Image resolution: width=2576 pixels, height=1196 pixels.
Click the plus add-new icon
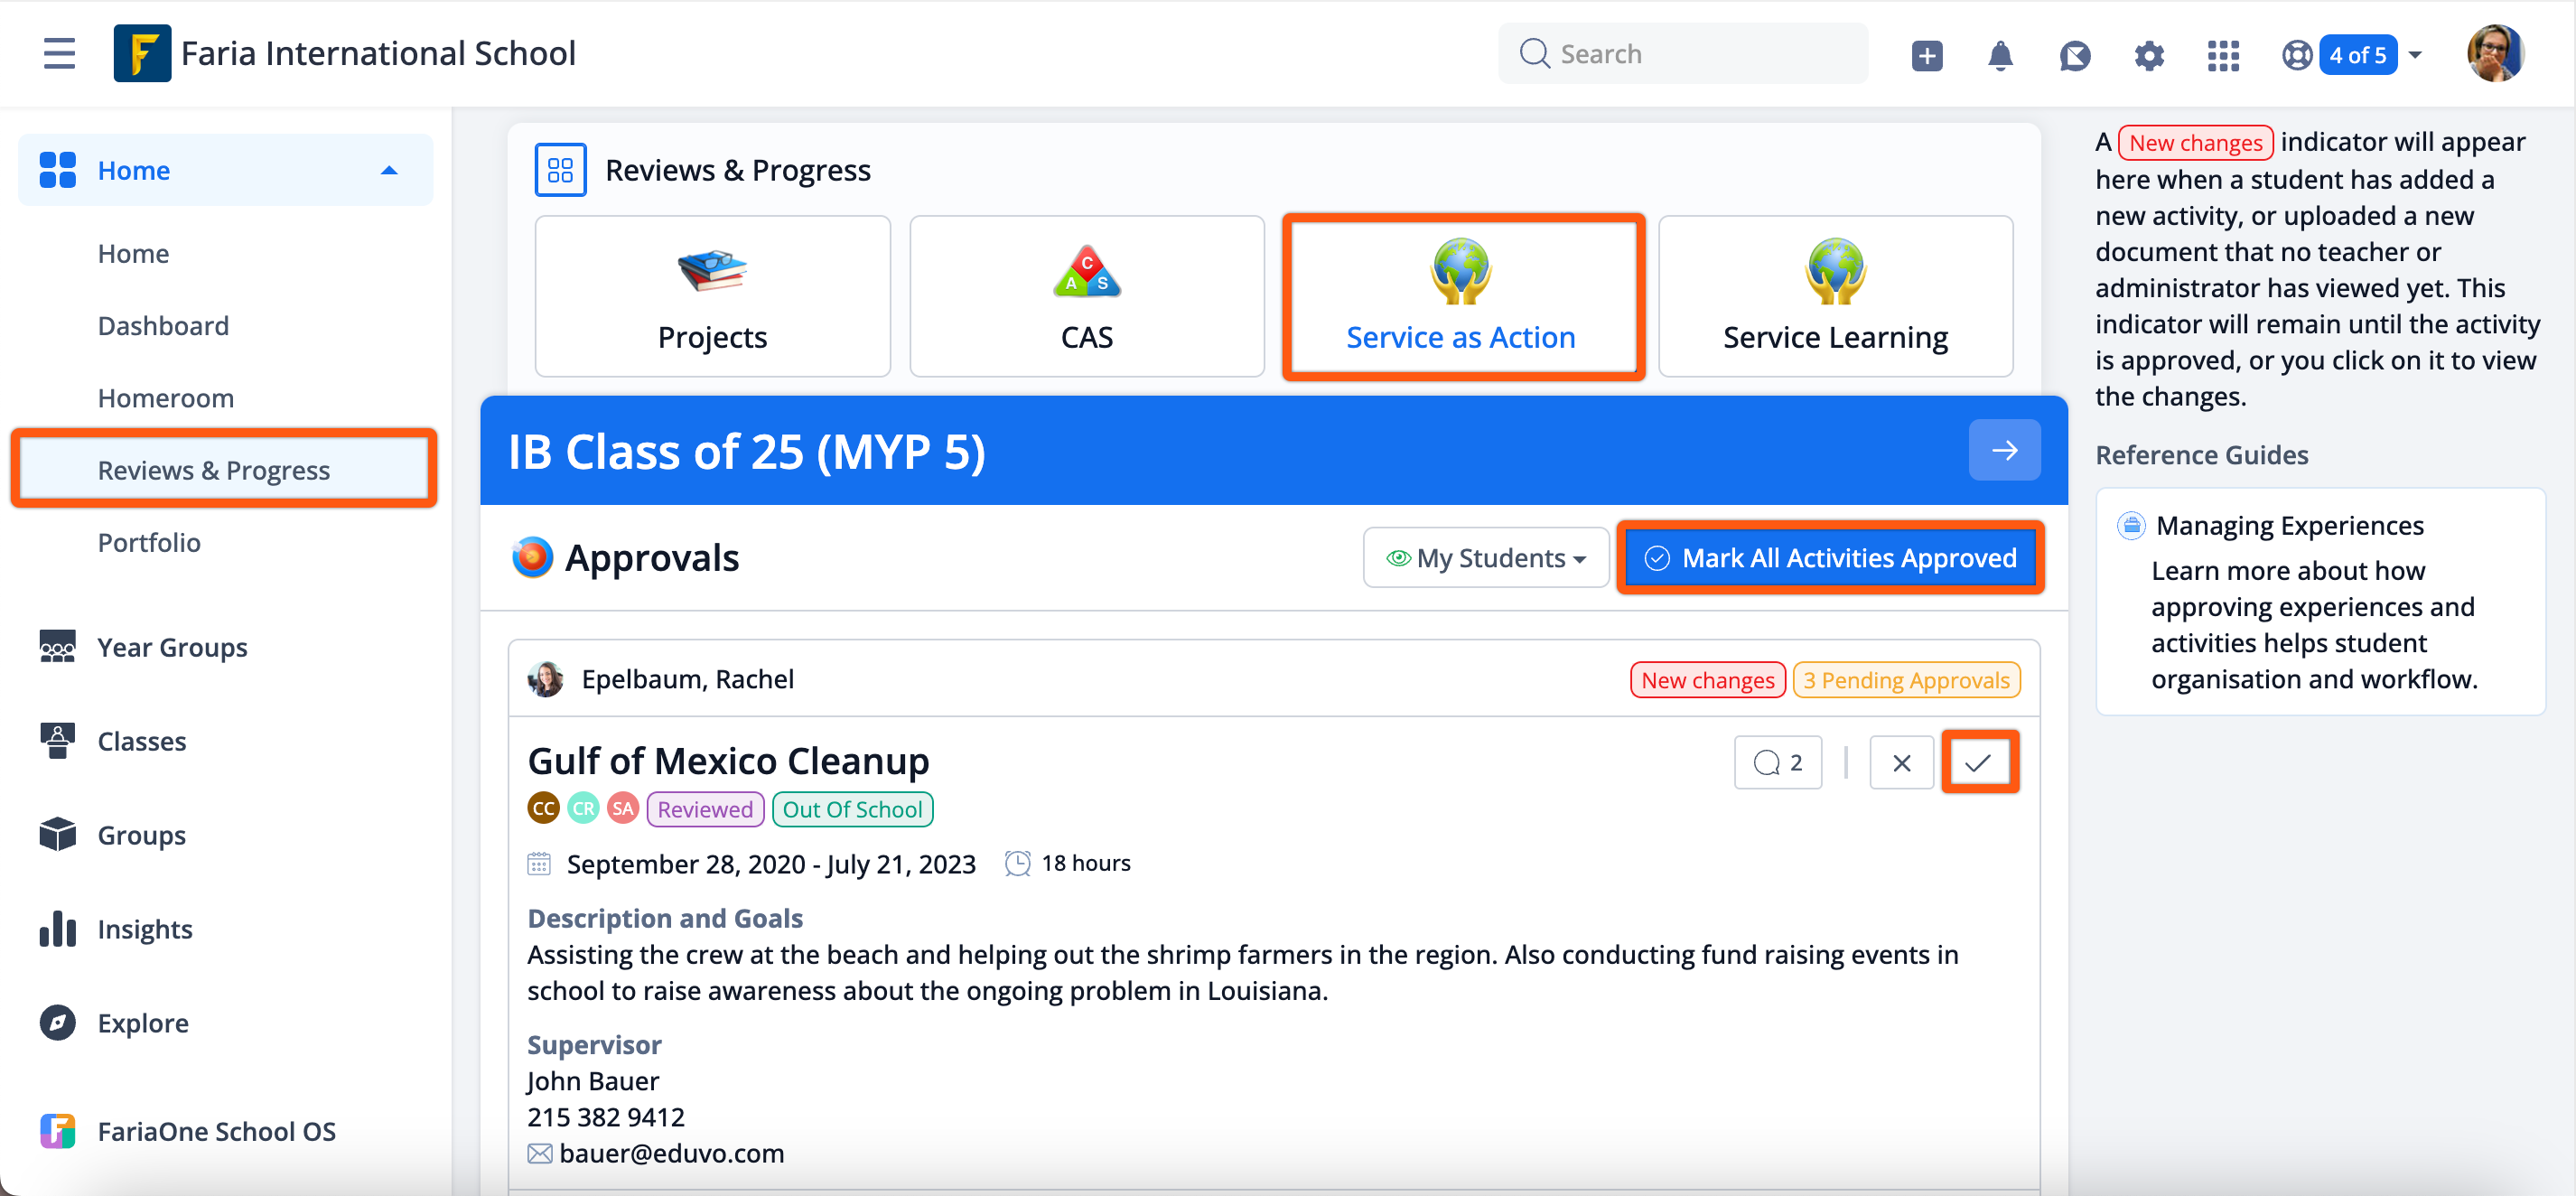pyautogui.click(x=1927, y=55)
